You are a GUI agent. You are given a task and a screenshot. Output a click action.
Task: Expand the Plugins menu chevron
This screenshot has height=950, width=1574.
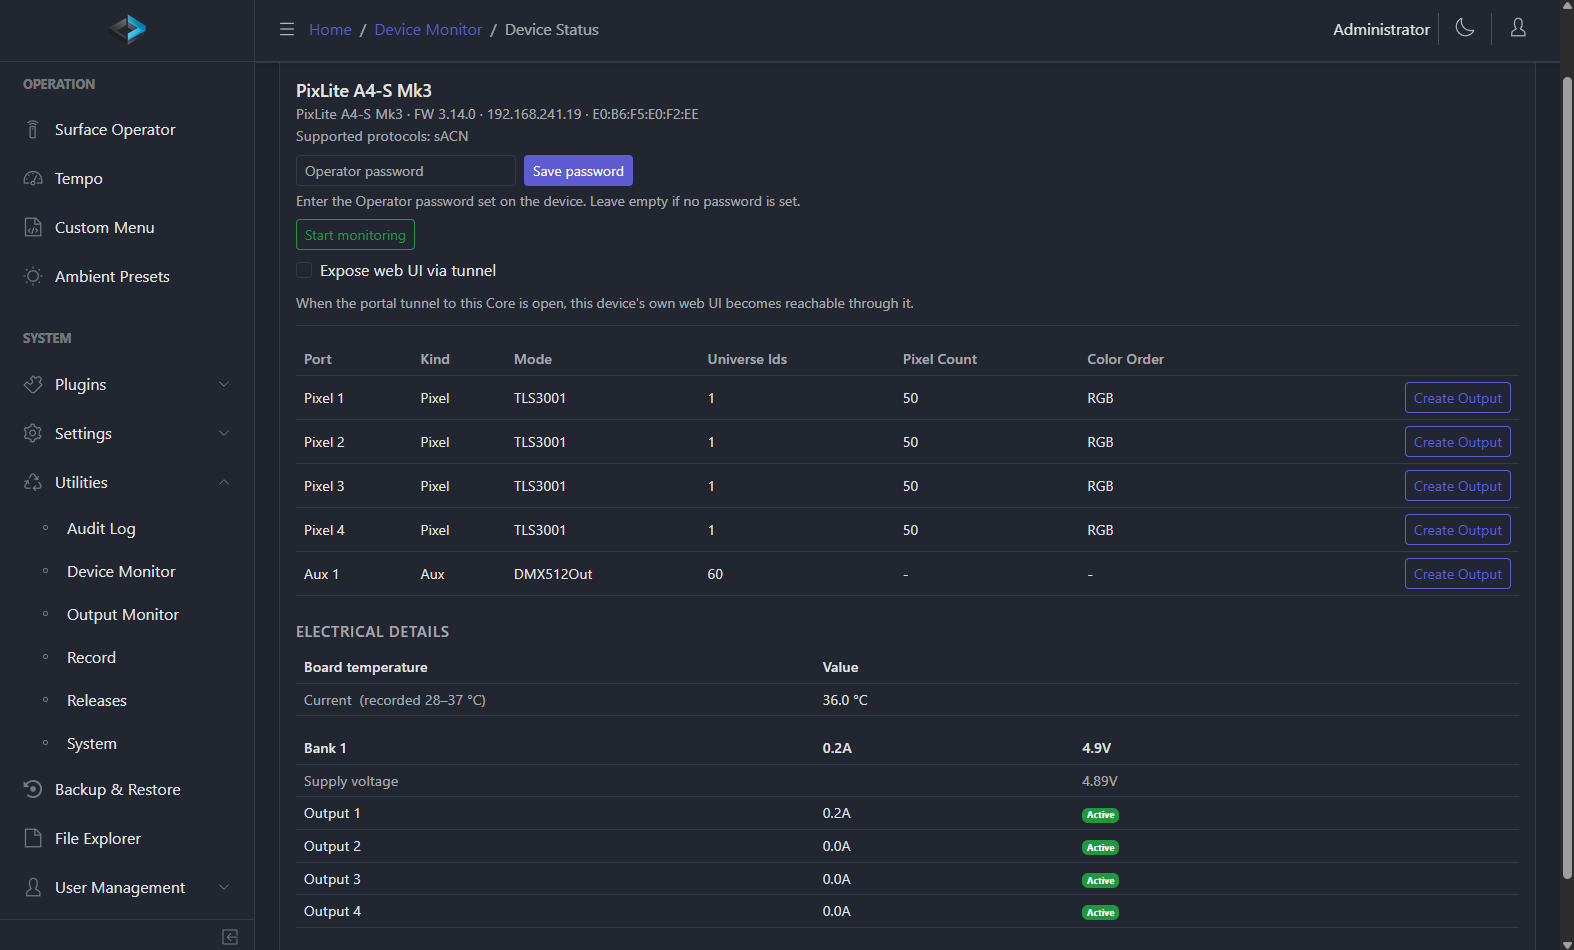(224, 384)
